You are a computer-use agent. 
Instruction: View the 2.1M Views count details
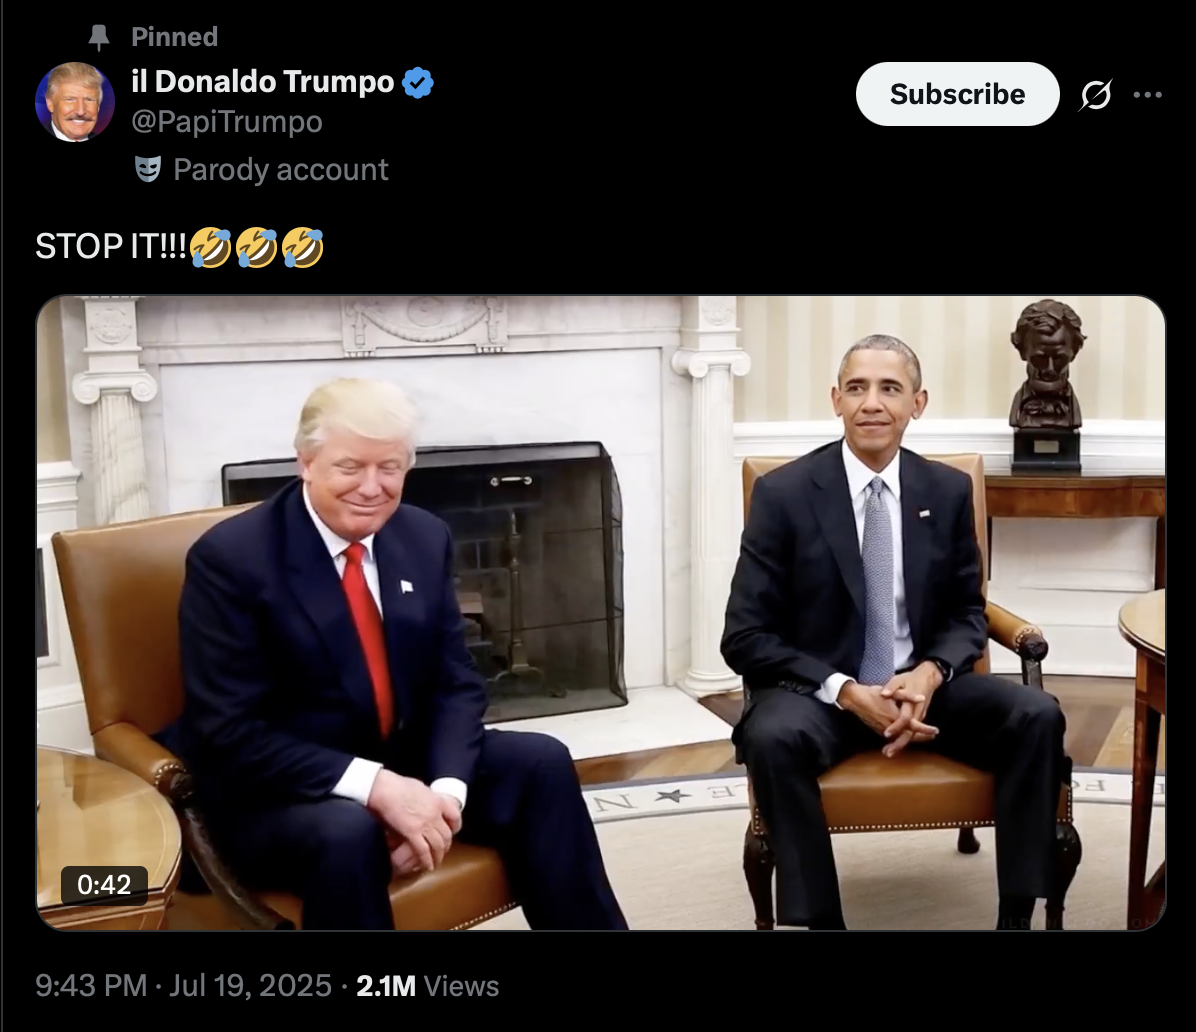pyautogui.click(x=427, y=985)
